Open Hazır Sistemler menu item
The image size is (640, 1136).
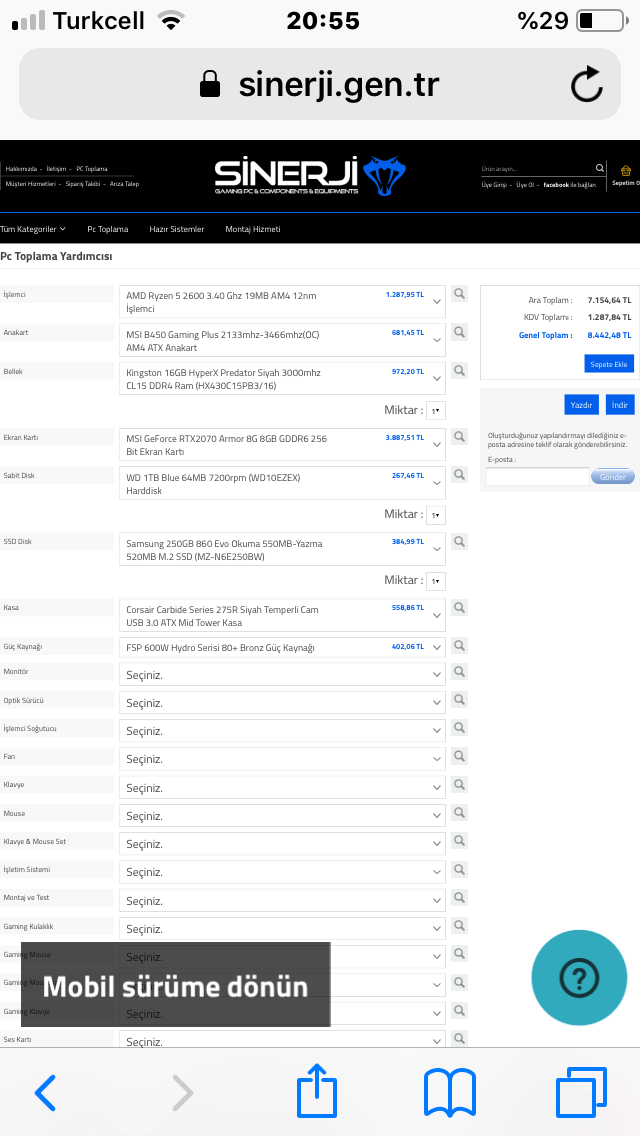177,229
